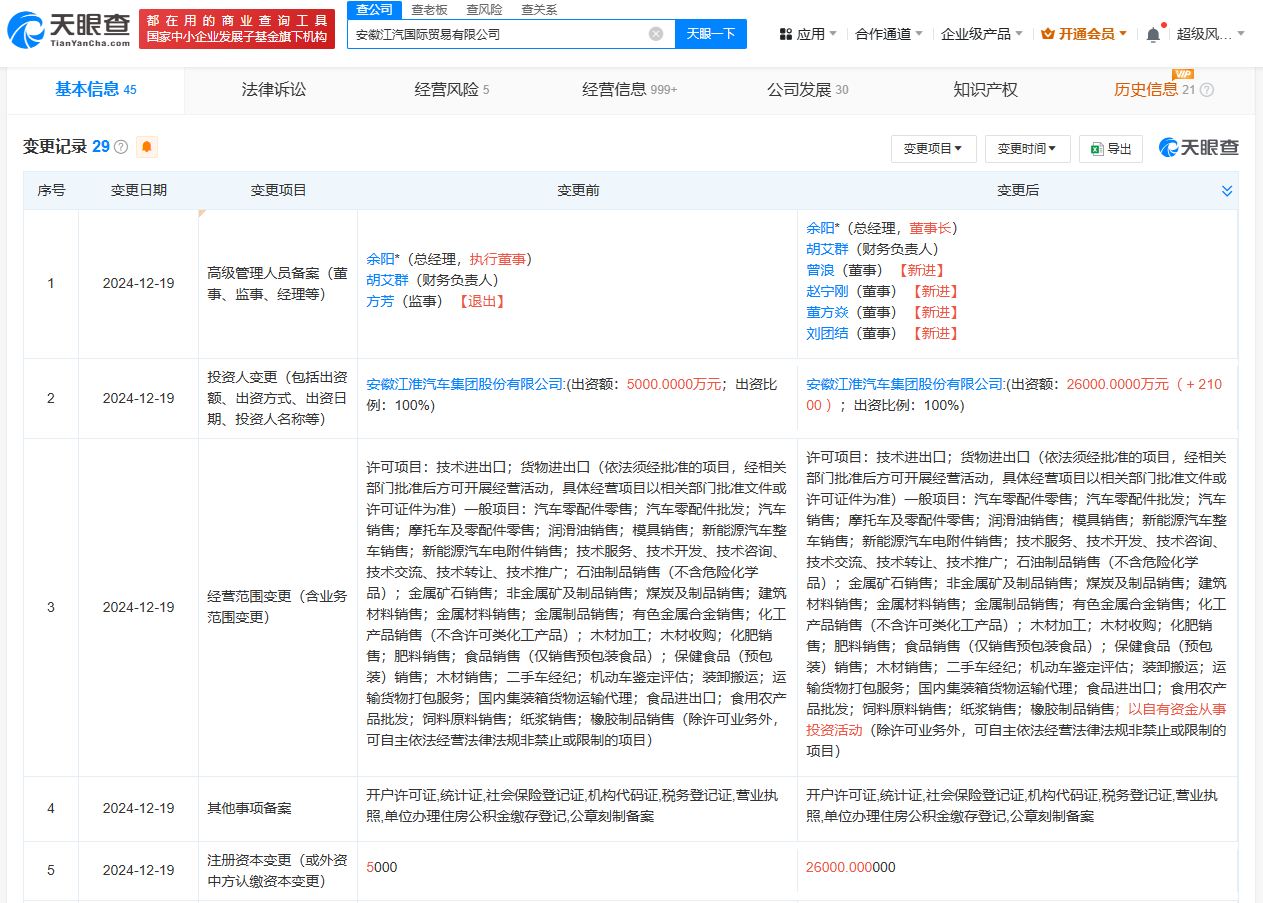Viewport: 1263px width, 903px height.
Task: Open the 开通会员 dropdown
Action: pos(1084,34)
